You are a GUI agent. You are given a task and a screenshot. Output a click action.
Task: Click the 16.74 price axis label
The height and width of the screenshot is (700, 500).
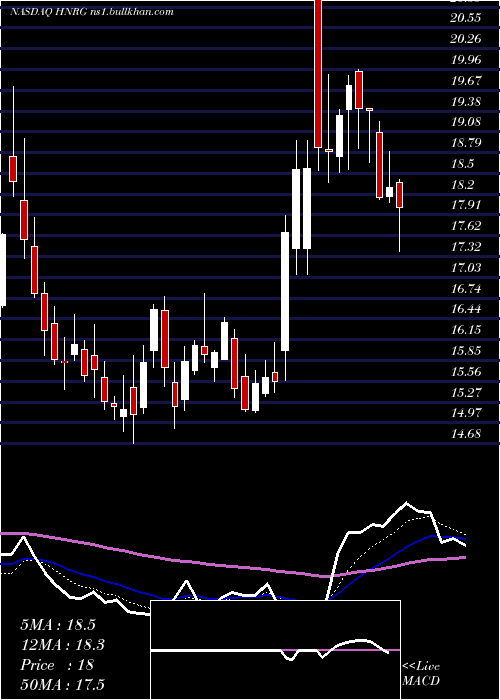tap(467, 288)
